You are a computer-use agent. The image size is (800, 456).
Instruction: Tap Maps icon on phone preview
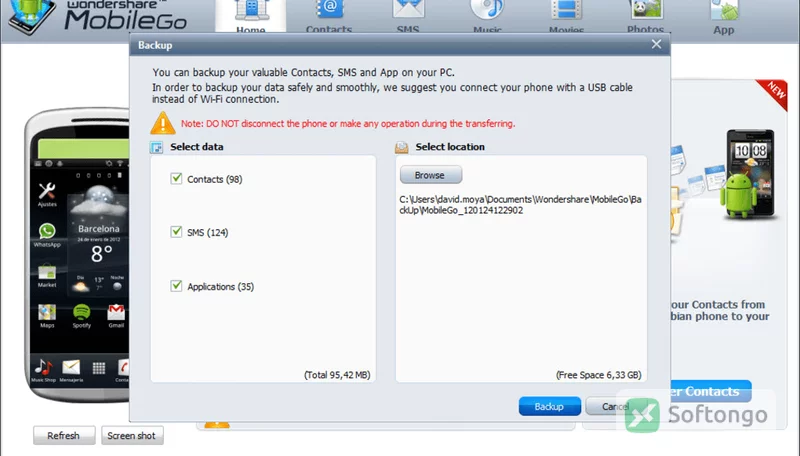[47, 316]
